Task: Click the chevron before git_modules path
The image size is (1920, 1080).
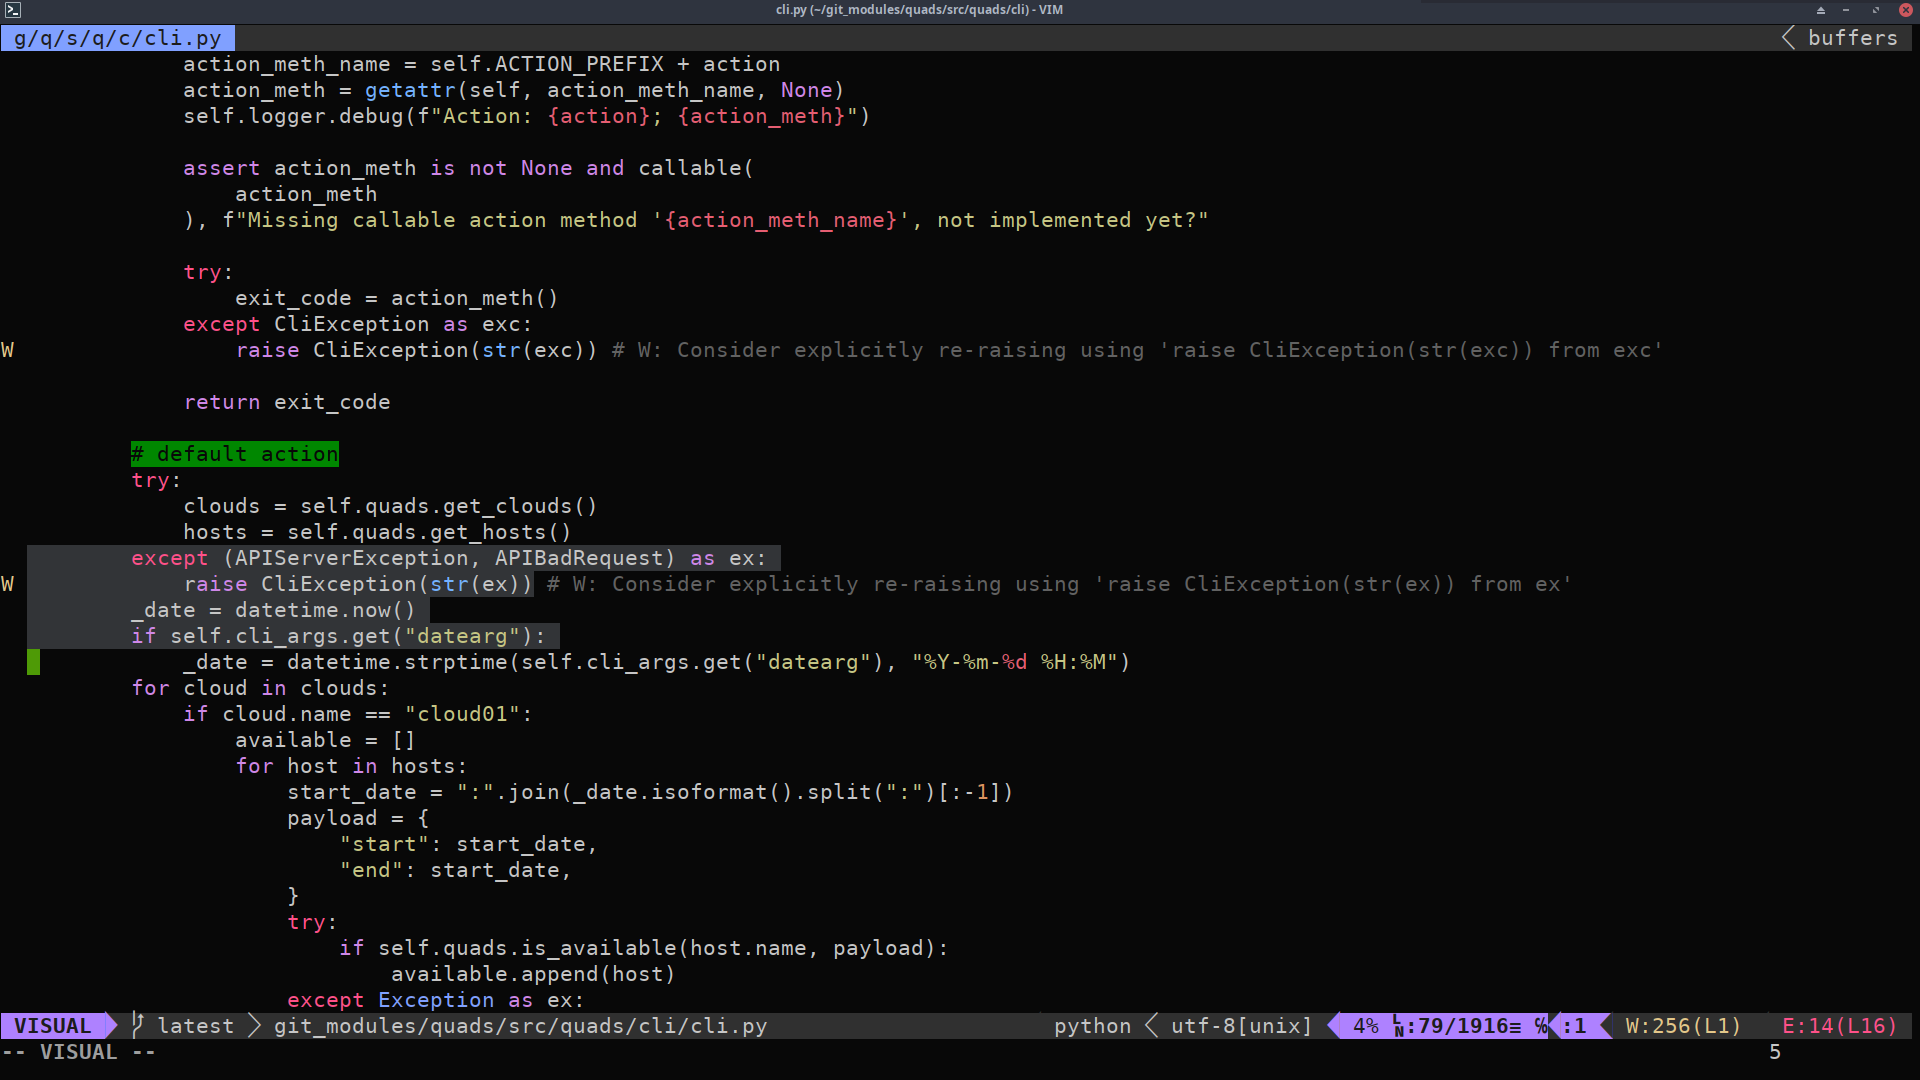Action: (x=255, y=1026)
